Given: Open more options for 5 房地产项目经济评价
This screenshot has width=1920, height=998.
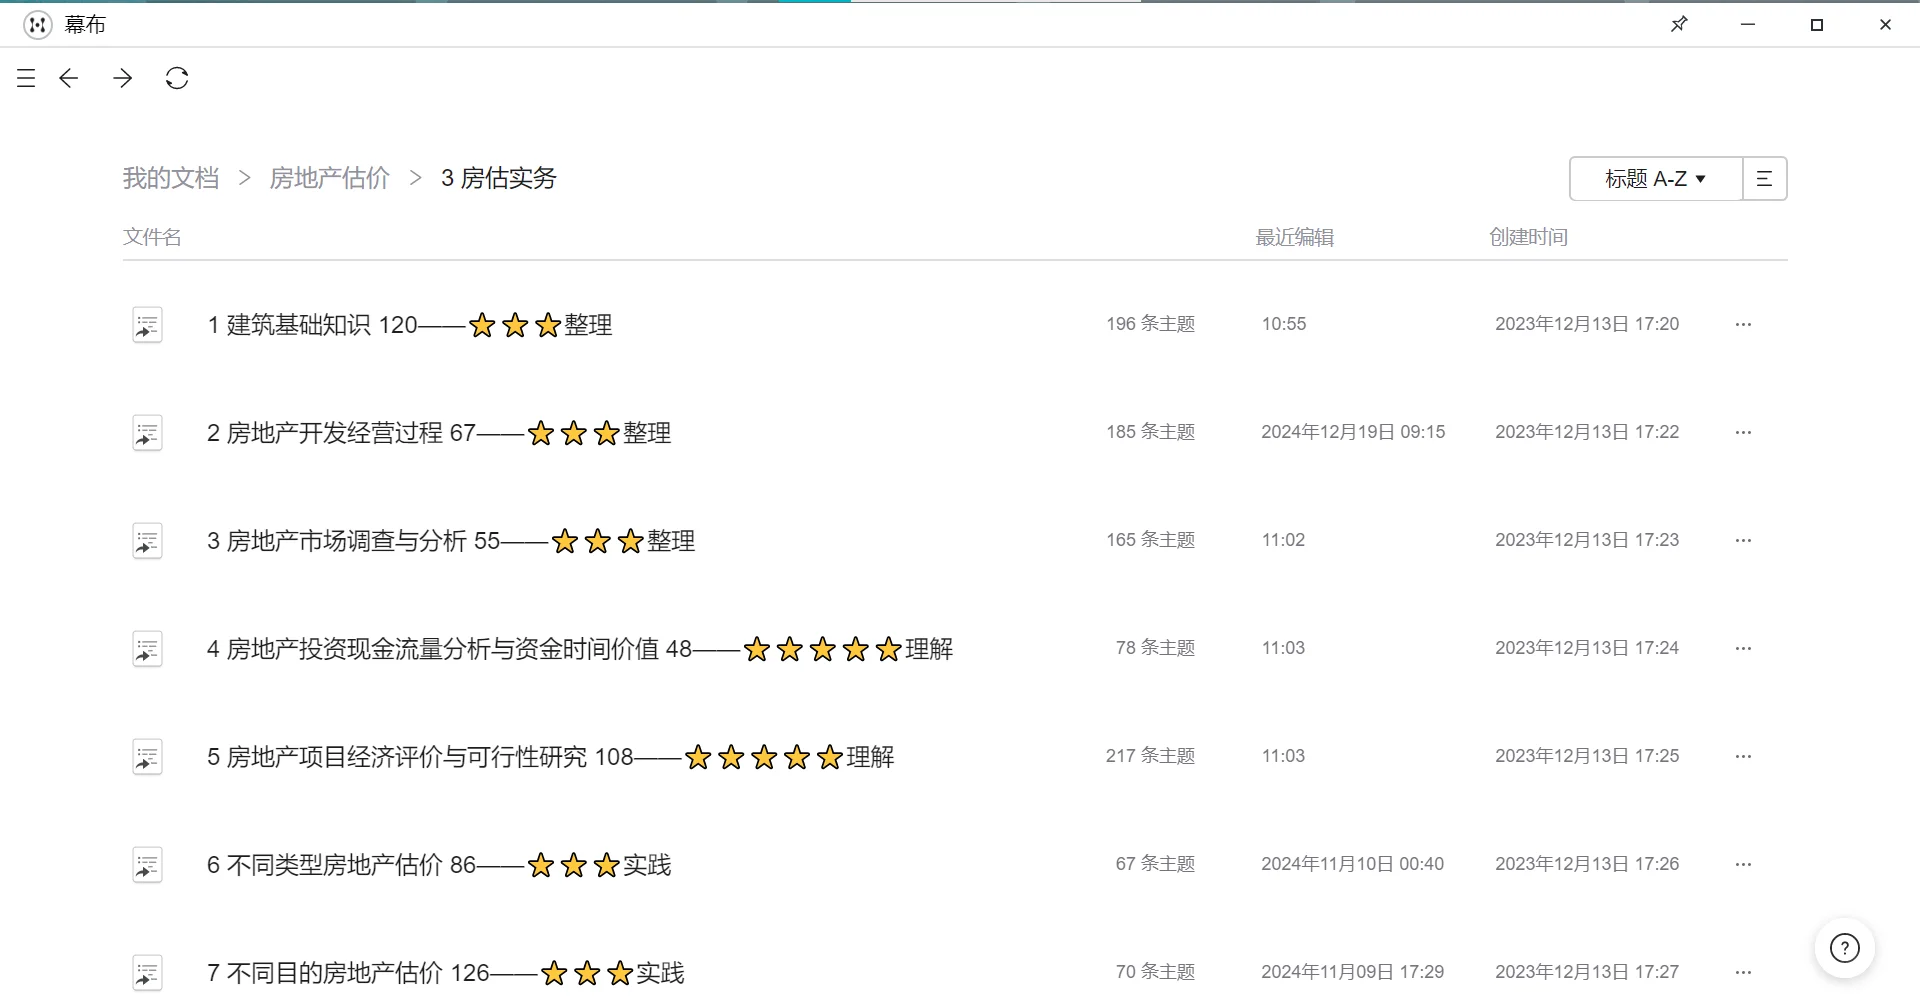Looking at the screenshot, I should coord(1744,756).
